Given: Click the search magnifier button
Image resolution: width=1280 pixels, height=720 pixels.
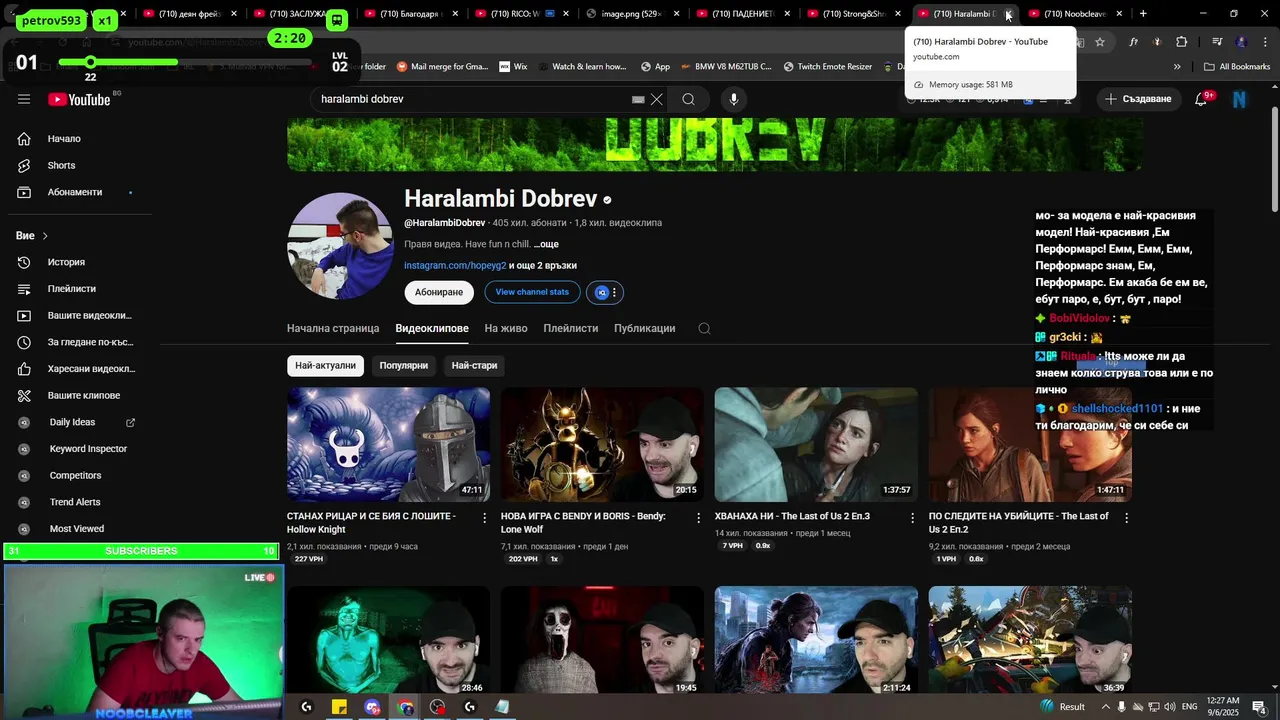Looking at the screenshot, I should tap(688, 99).
